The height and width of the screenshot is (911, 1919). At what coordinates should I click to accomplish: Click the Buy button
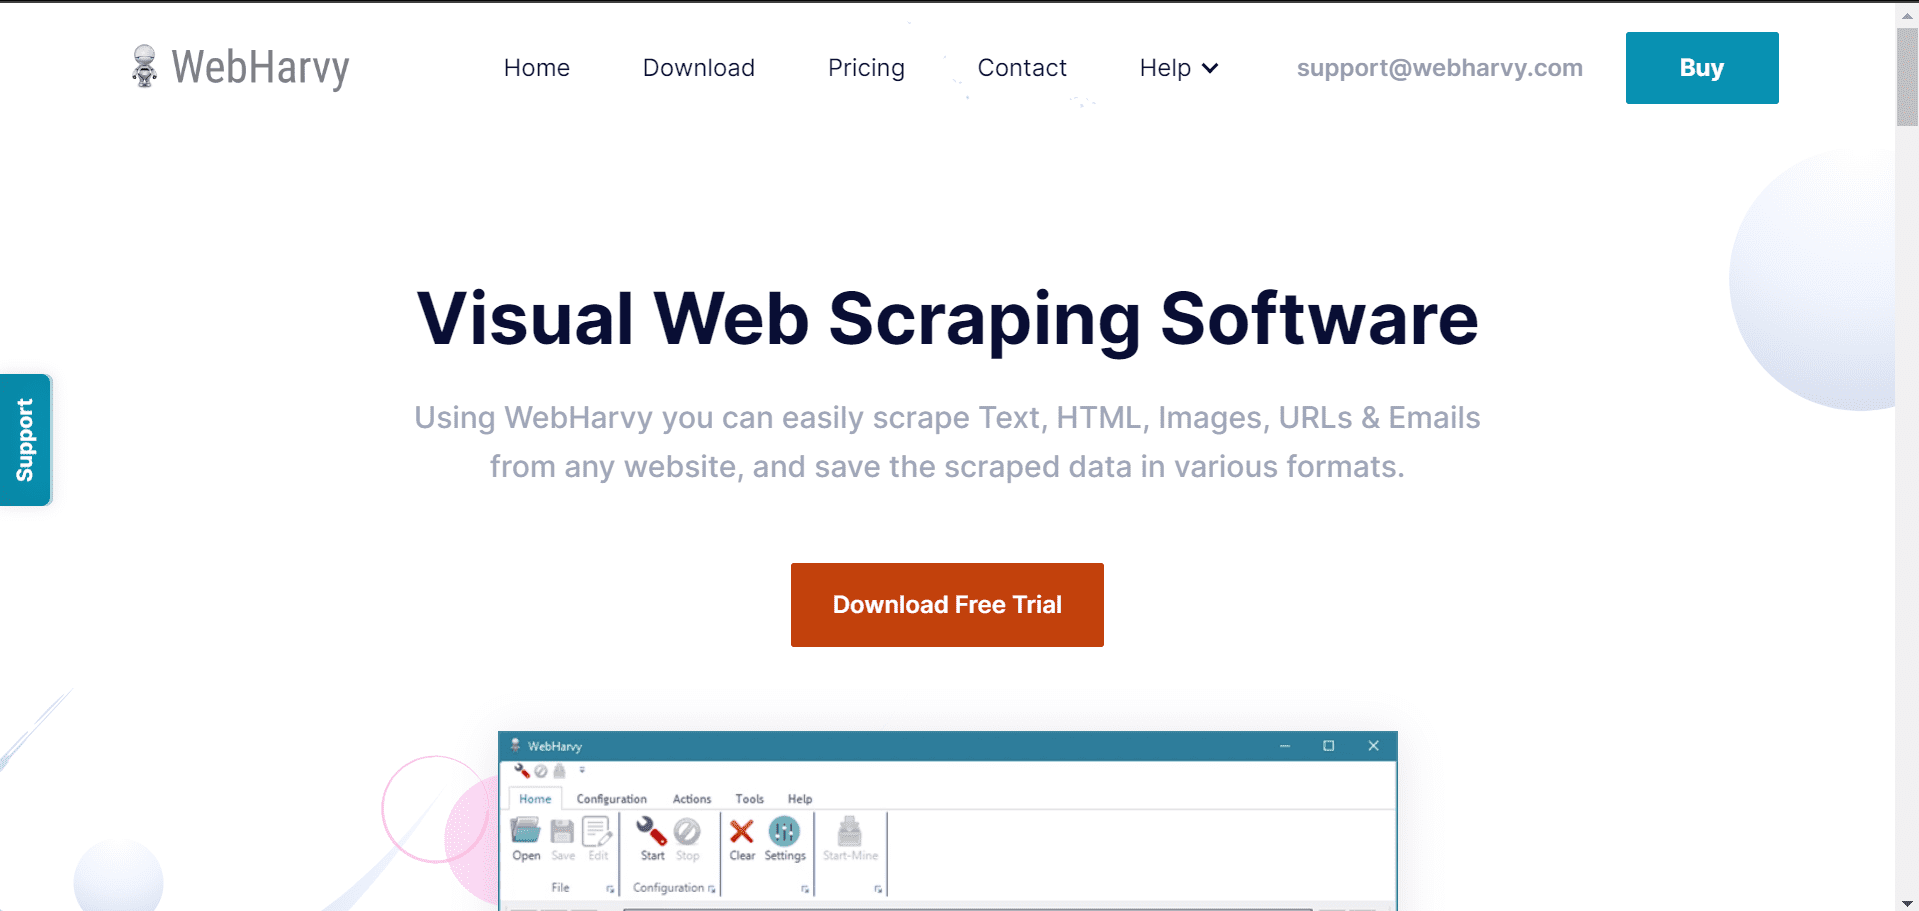click(x=1701, y=67)
